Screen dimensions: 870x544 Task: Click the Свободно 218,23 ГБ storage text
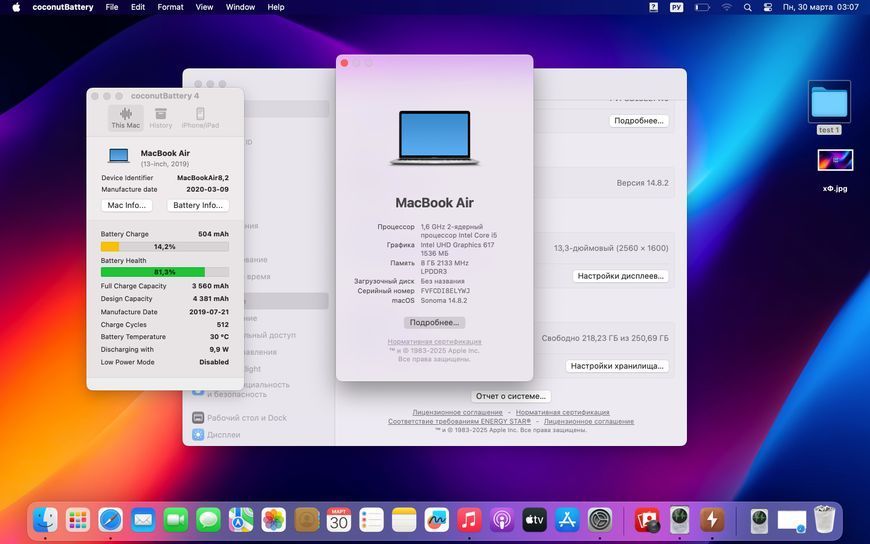coord(605,338)
